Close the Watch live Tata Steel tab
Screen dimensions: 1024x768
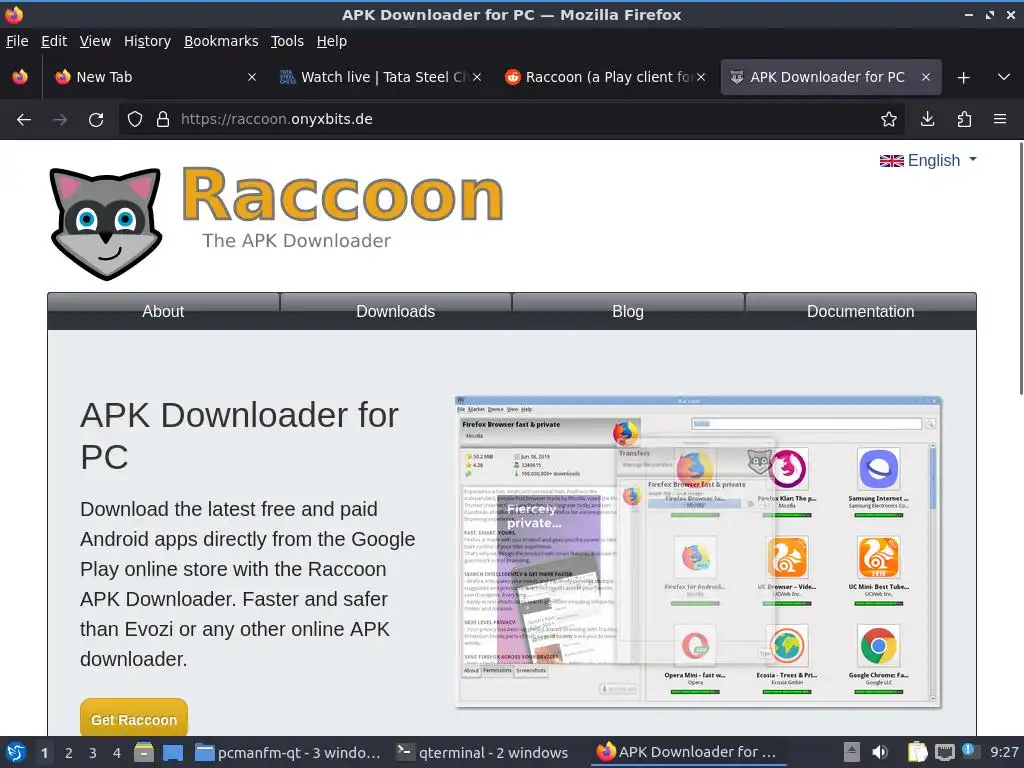pos(477,77)
